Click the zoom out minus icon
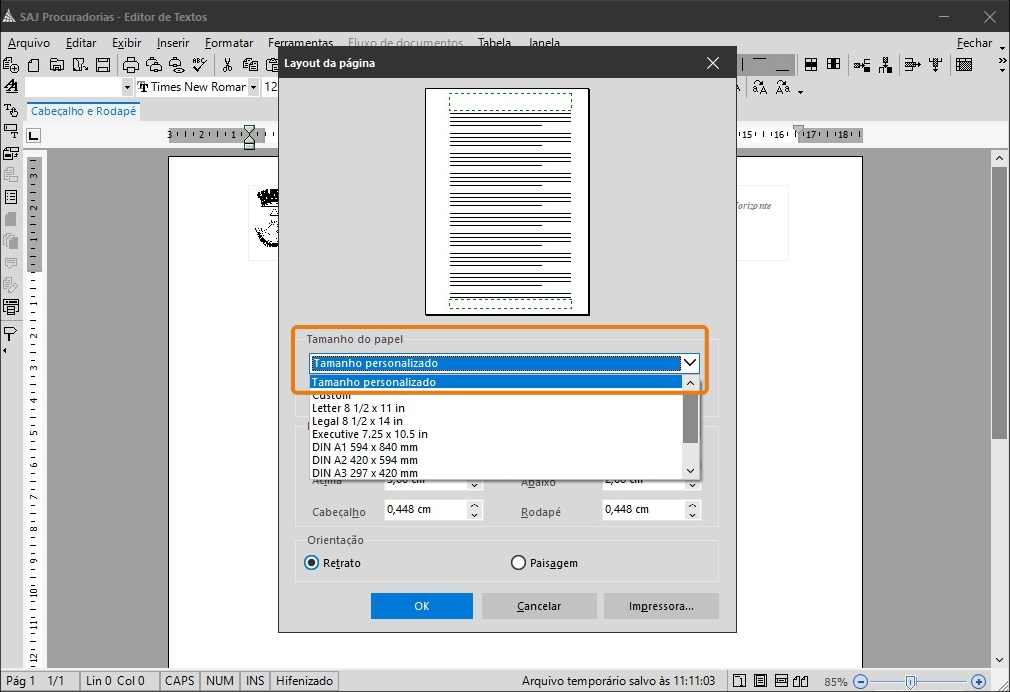 click(x=860, y=681)
